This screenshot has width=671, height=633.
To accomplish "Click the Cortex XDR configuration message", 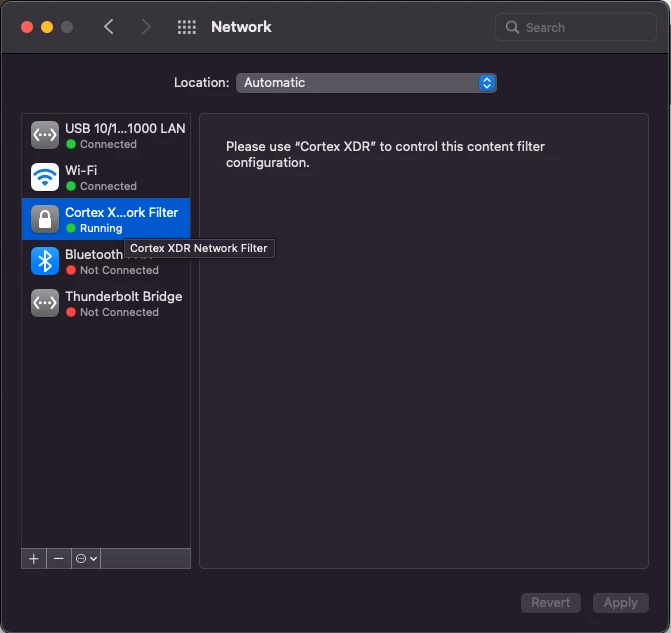I will tap(385, 155).
